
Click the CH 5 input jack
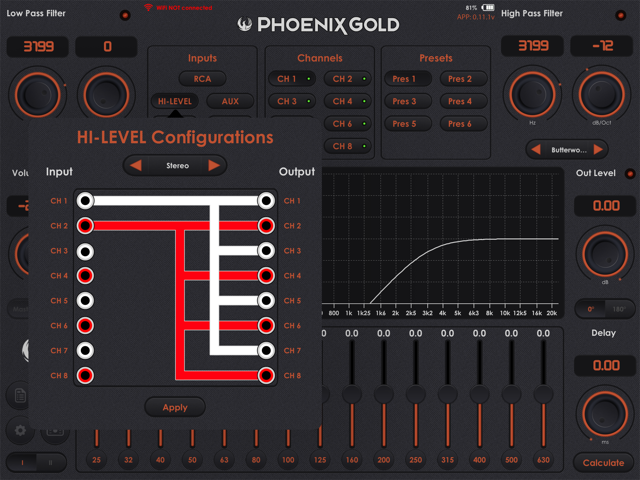(85, 301)
